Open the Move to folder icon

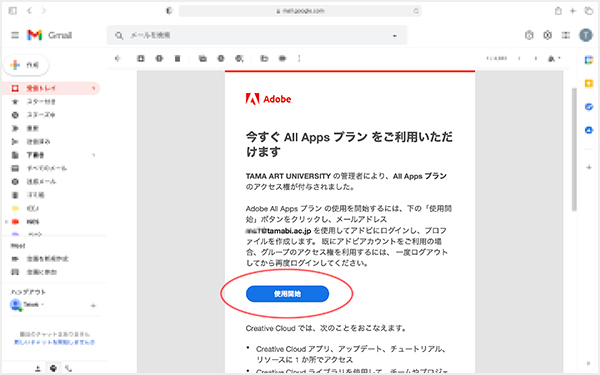pos(264,59)
